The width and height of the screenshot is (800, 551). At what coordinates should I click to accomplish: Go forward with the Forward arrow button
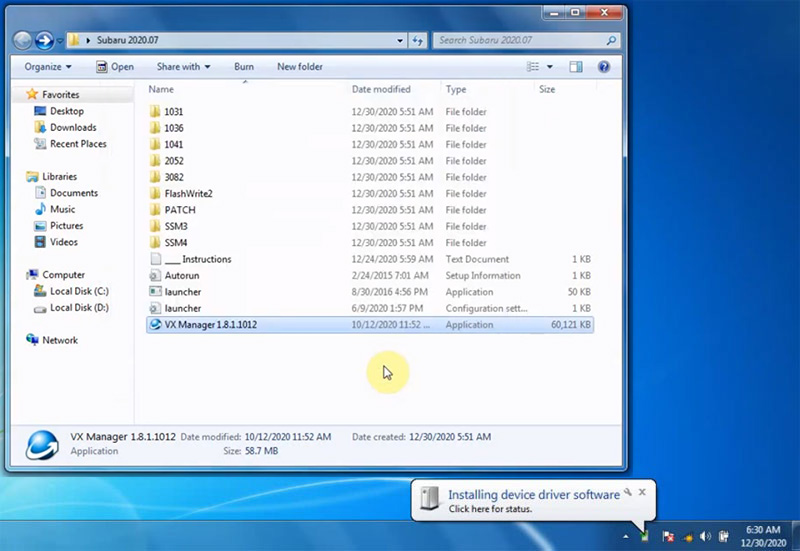44,40
